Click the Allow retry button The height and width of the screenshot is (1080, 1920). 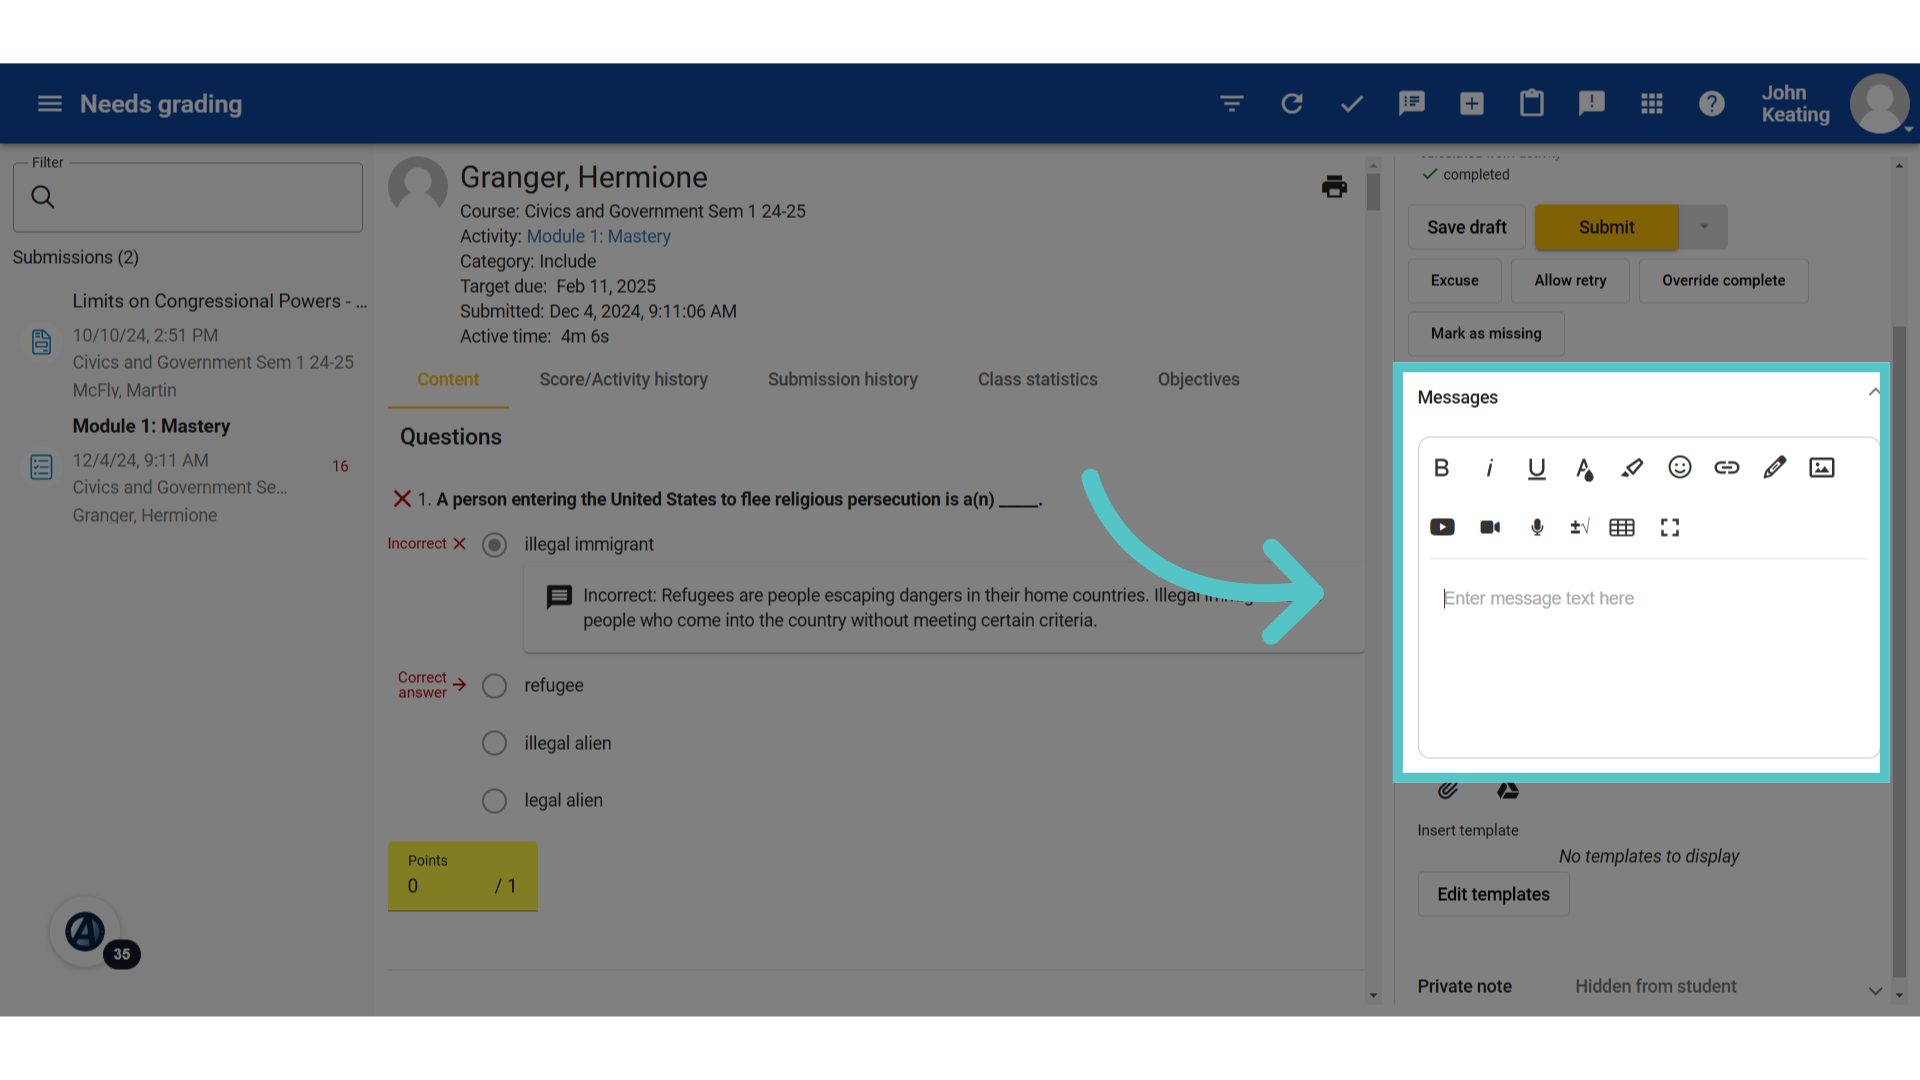tap(1570, 281)
